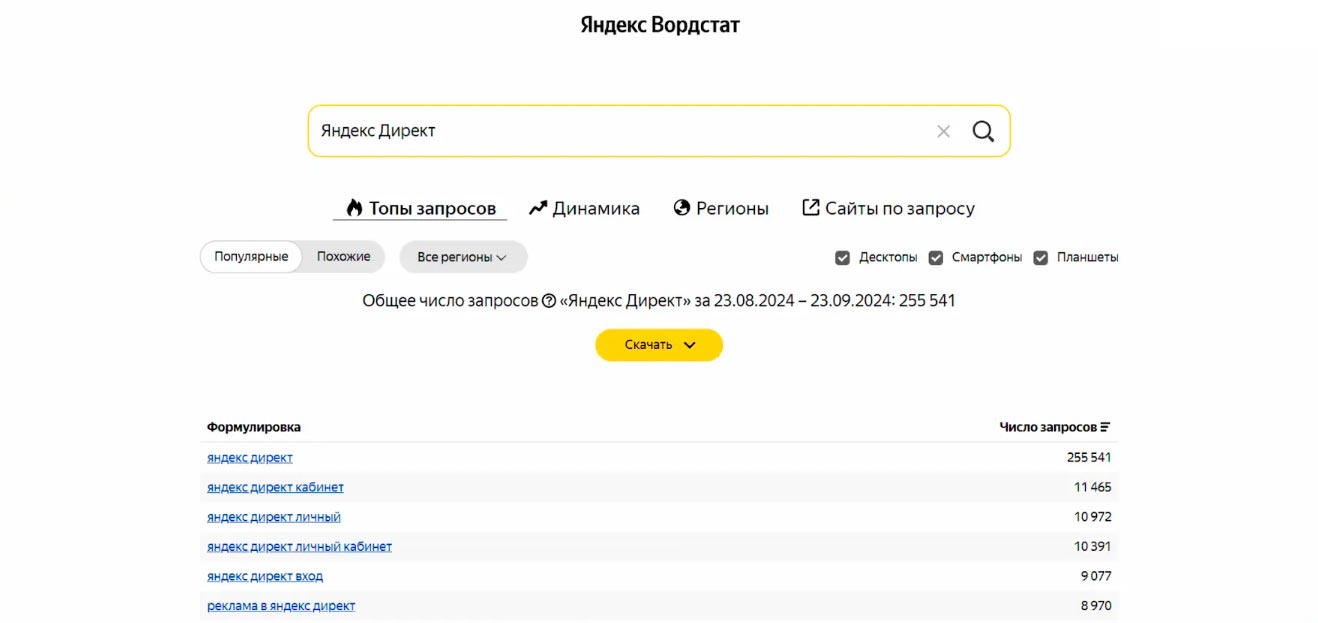Click into the Яндекс Директ search field
The height and width of the screenshot is (623, 1318).
(620, 131)
